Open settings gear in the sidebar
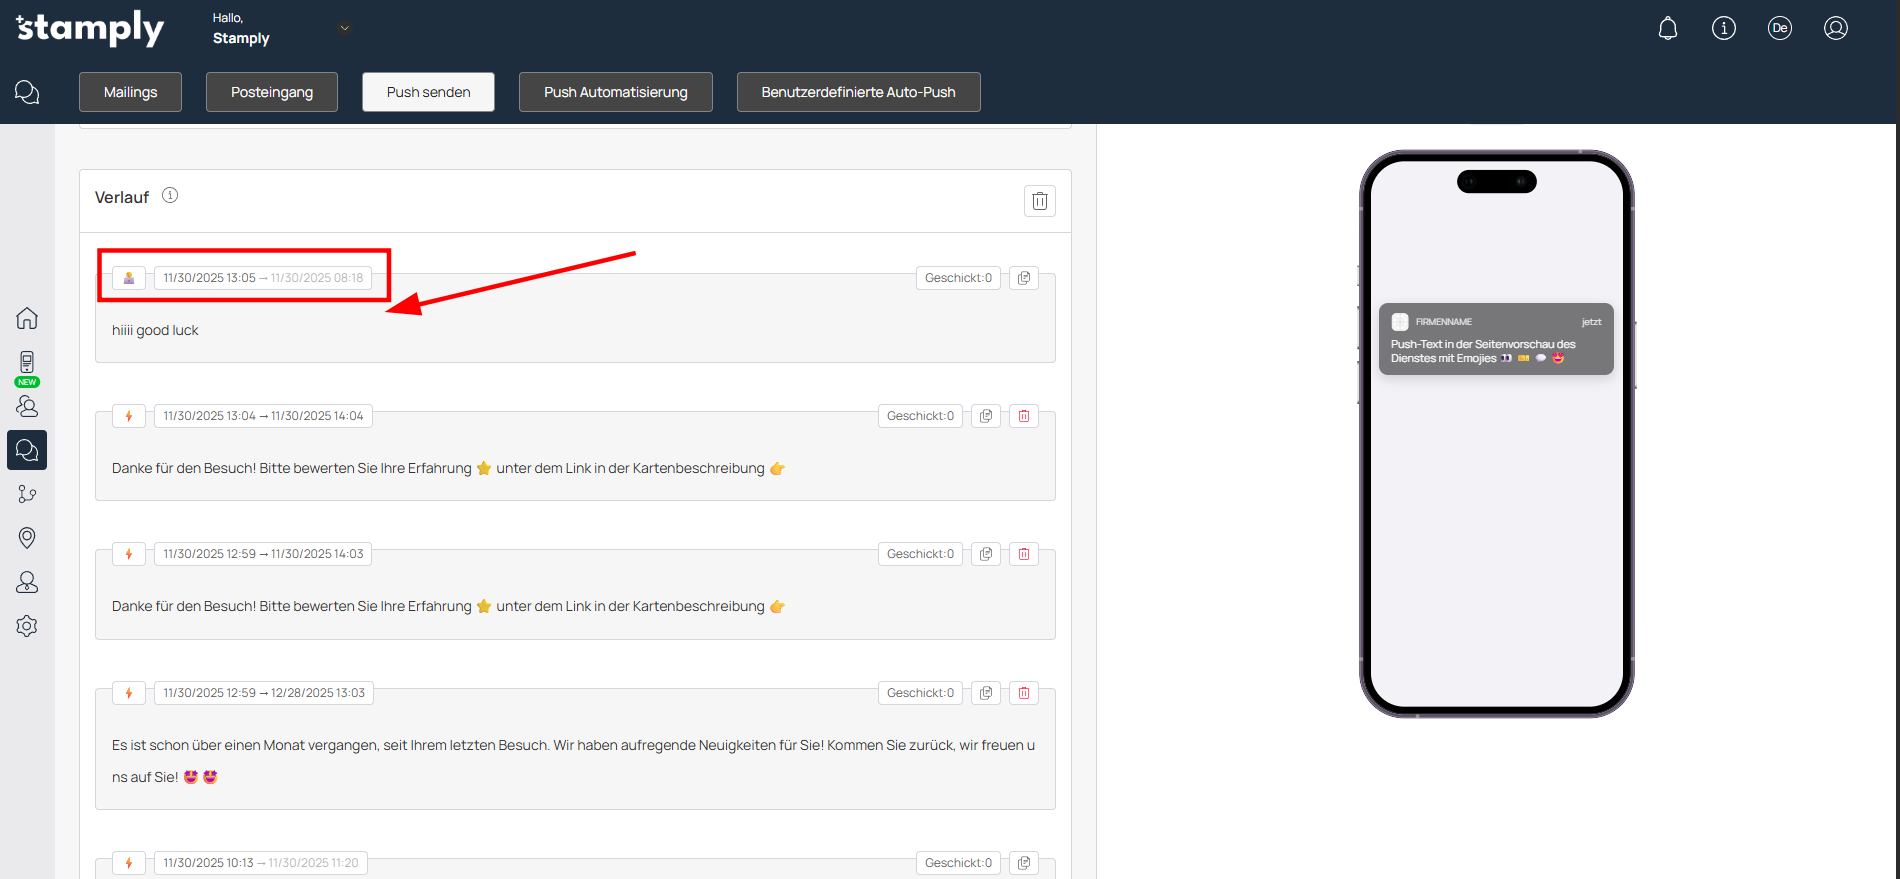The height and width of the screenshot is (879, 1900). [27, 626]
